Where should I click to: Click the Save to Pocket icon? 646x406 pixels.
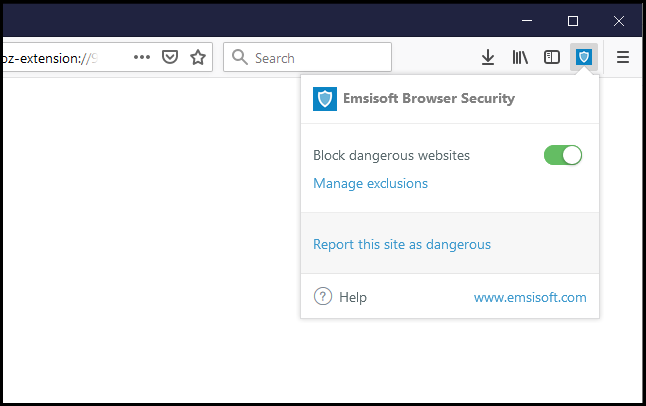170,57
